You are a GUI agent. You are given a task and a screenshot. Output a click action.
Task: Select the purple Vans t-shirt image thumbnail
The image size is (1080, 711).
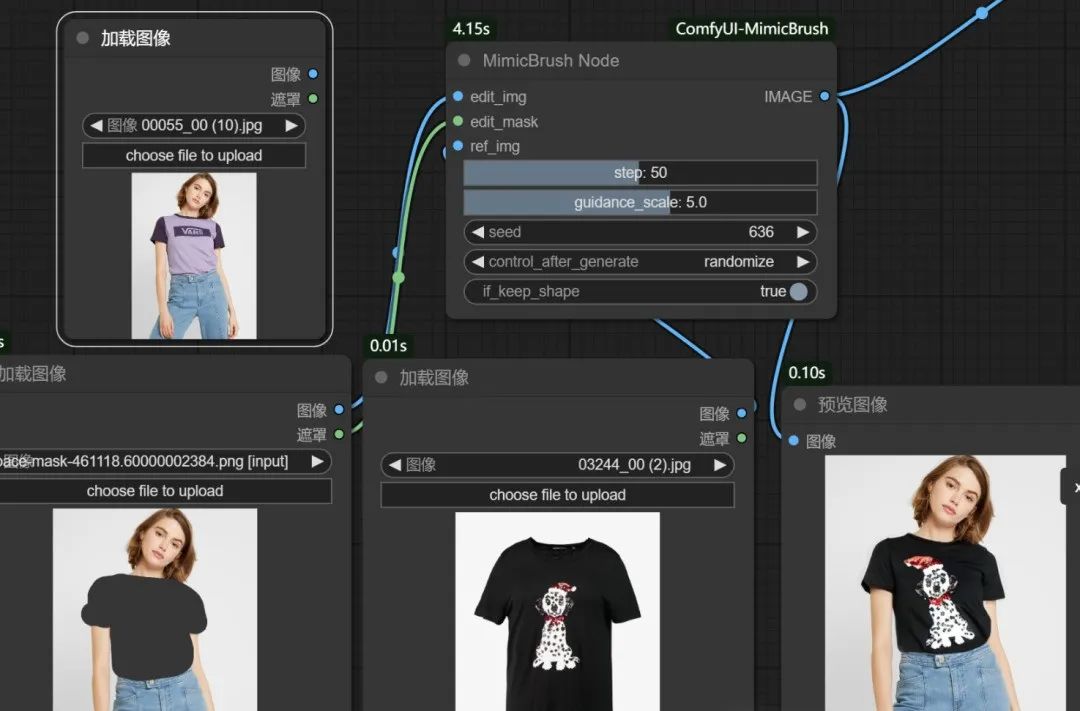(194, 256)
